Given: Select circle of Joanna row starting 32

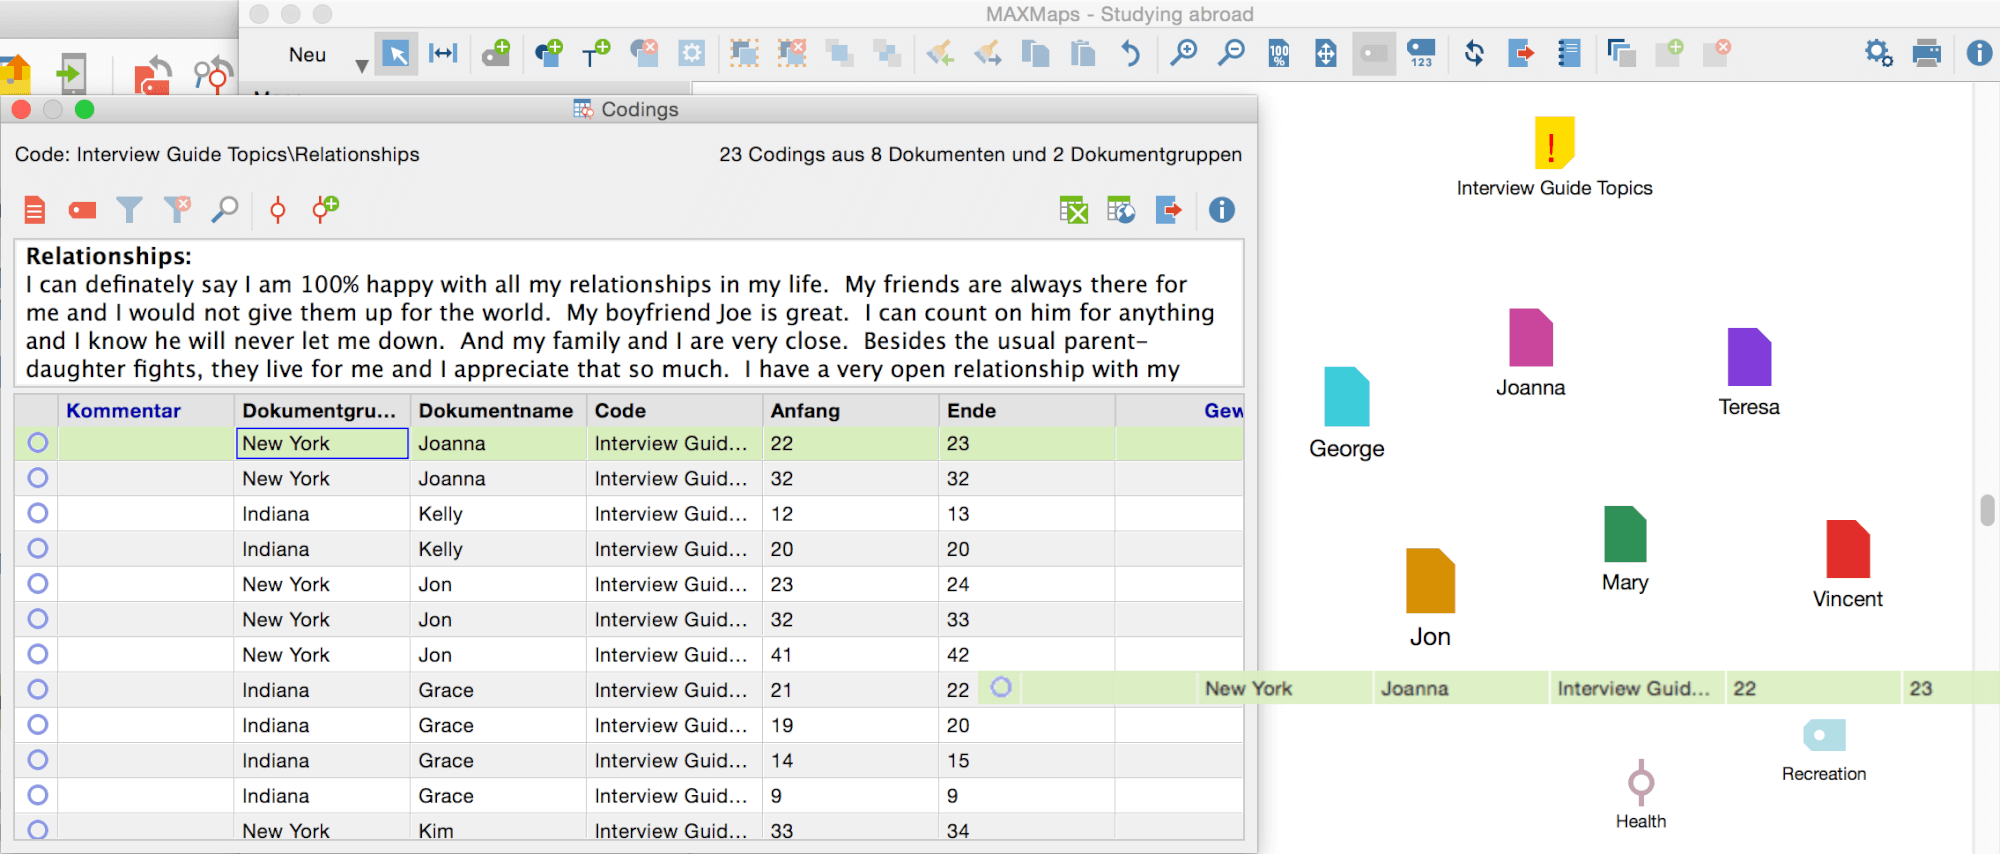Looking at the screenshot, I should click(x=38, y=478).
